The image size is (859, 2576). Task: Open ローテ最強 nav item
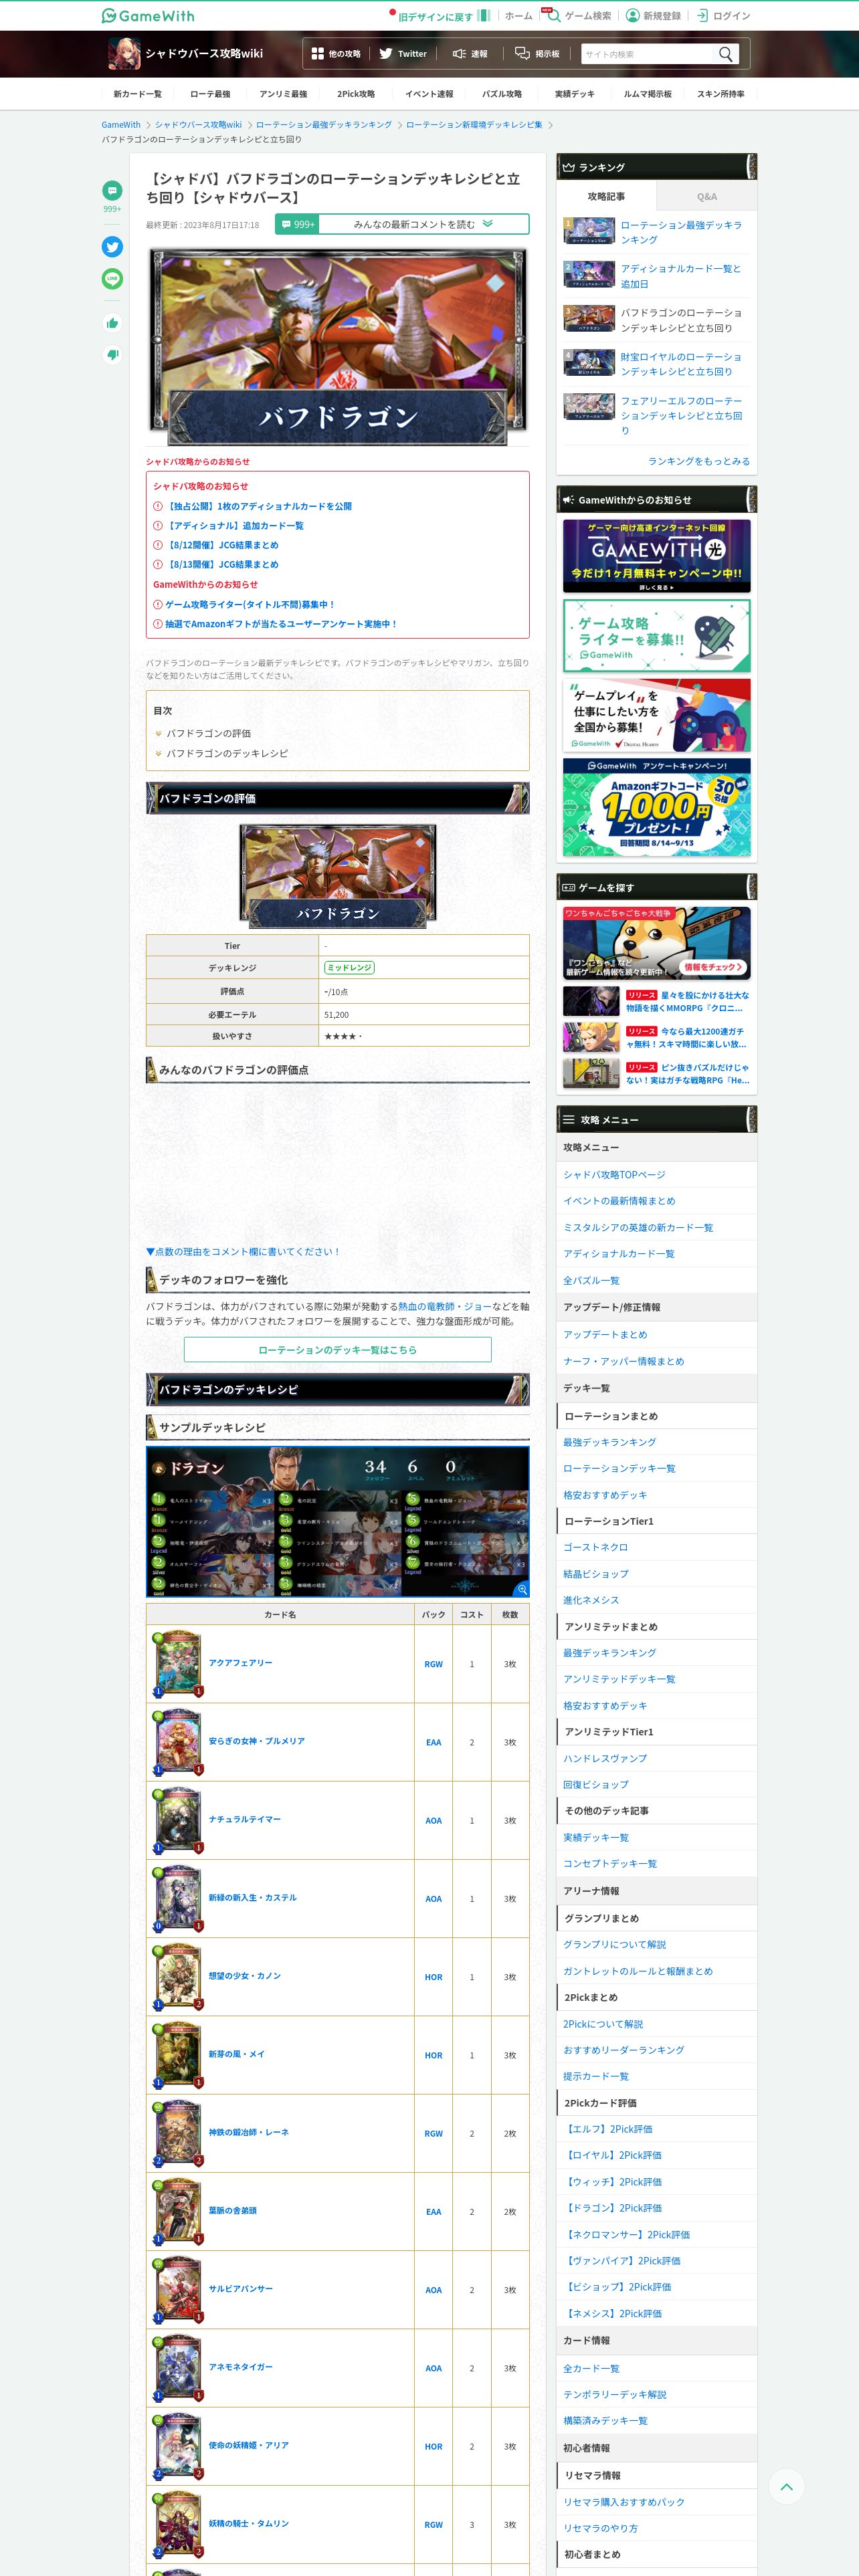pos(210,94)
